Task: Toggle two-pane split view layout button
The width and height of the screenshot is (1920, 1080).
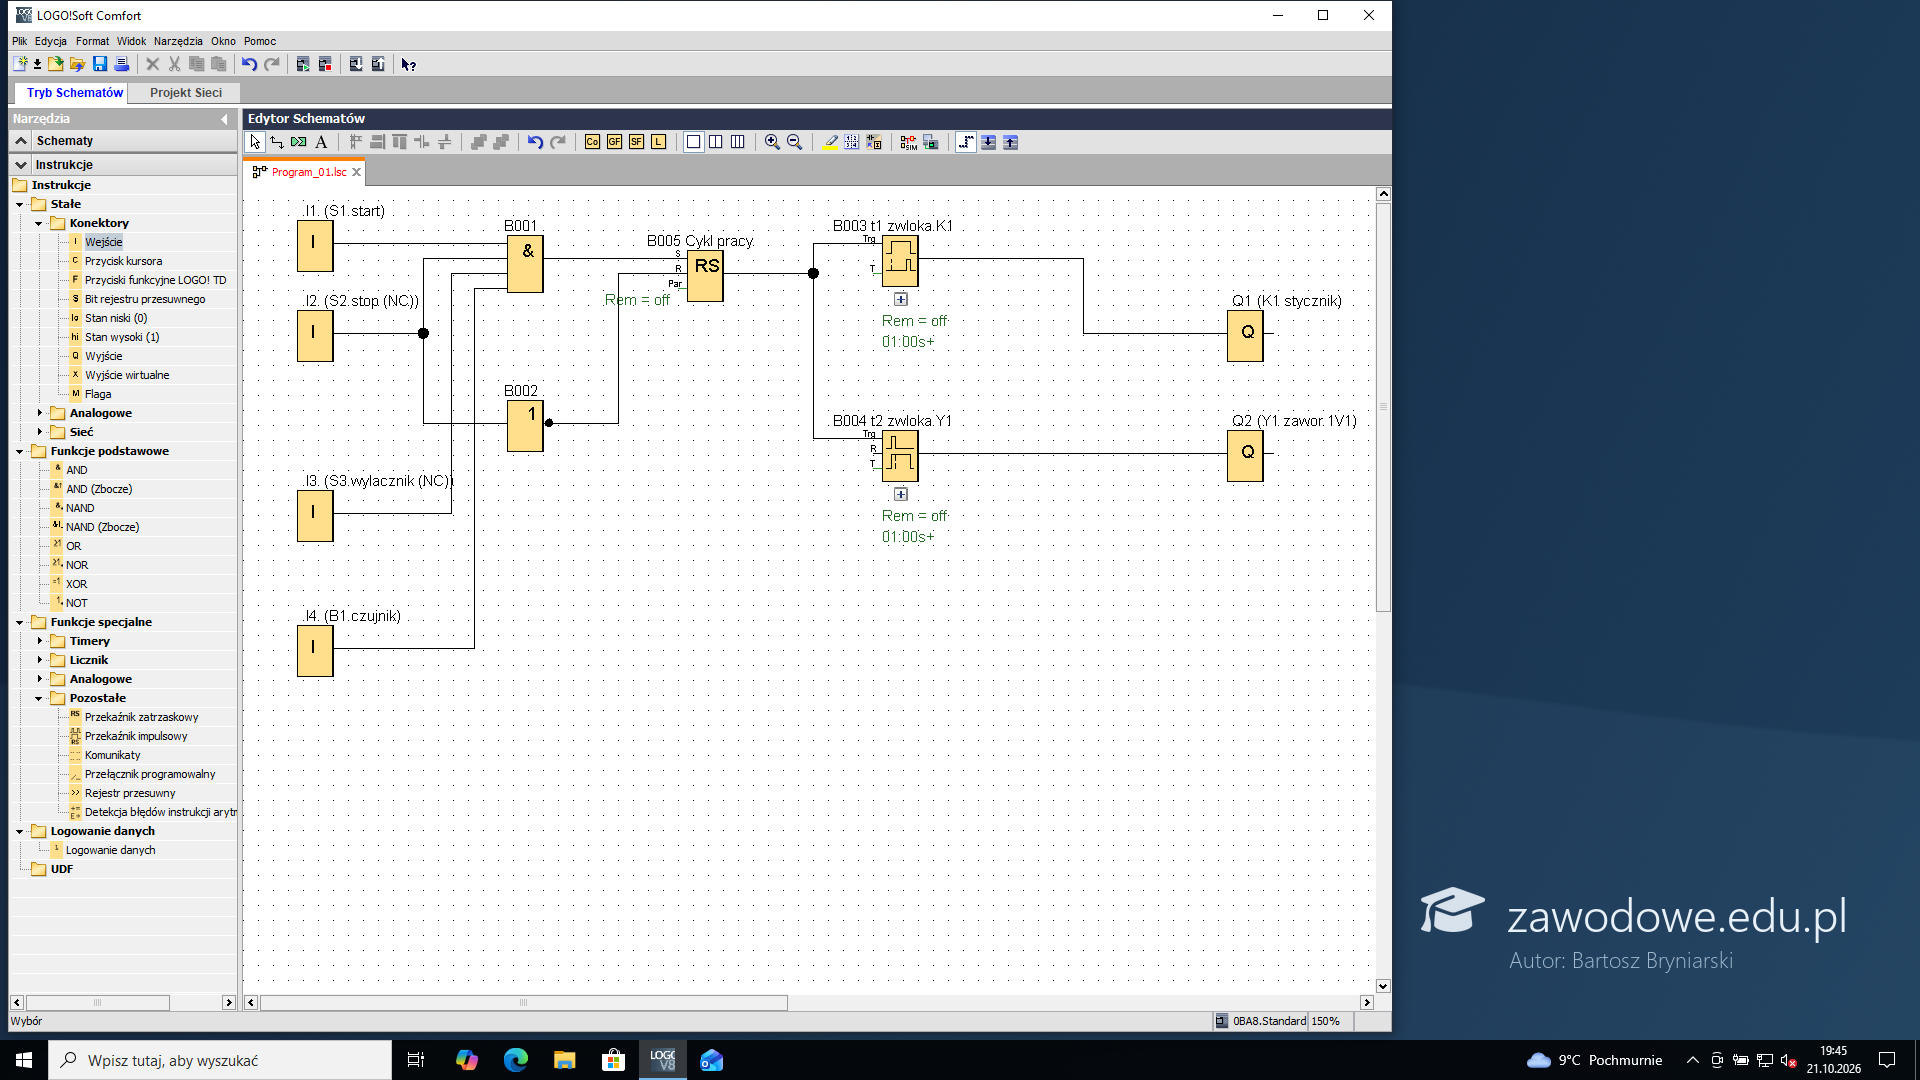Action: pyautogui.click(x=715, y=142)
